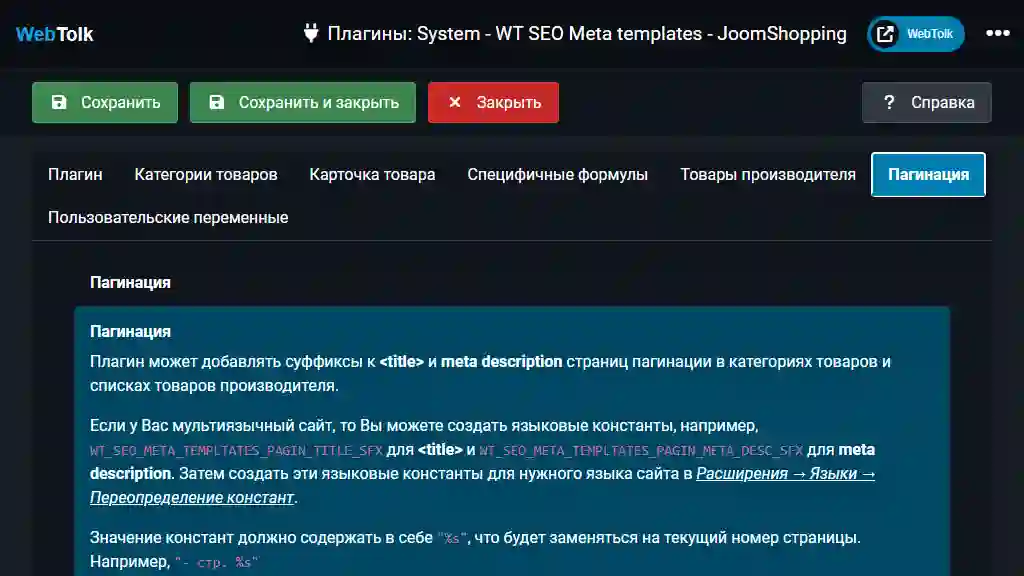Click the Пагинация fieldset heading above the info box
Viewport: 1024px width, 576px height.
pyautogui.click(x=131, y=283)
